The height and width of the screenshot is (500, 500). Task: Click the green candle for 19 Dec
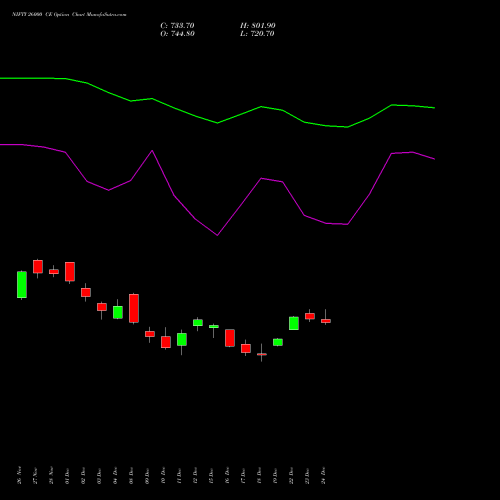point(278,342)
